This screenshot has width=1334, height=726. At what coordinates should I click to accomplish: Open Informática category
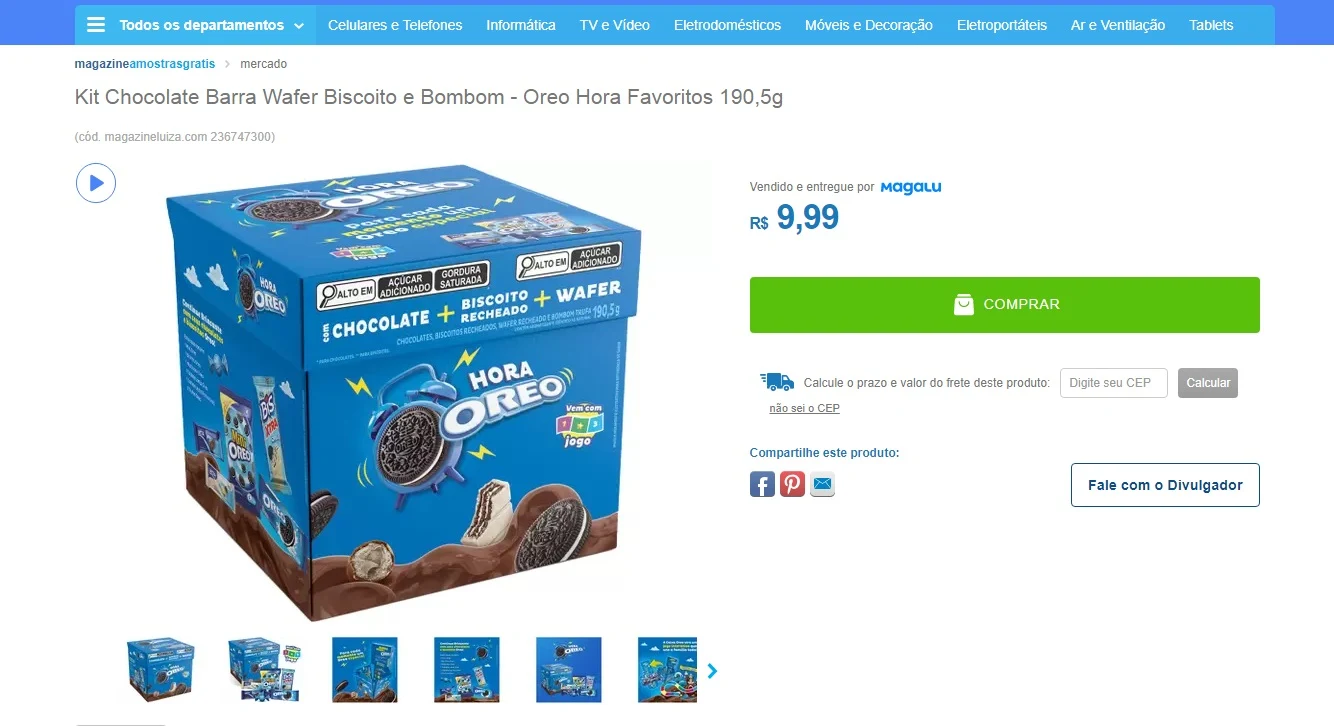[521, 25]
